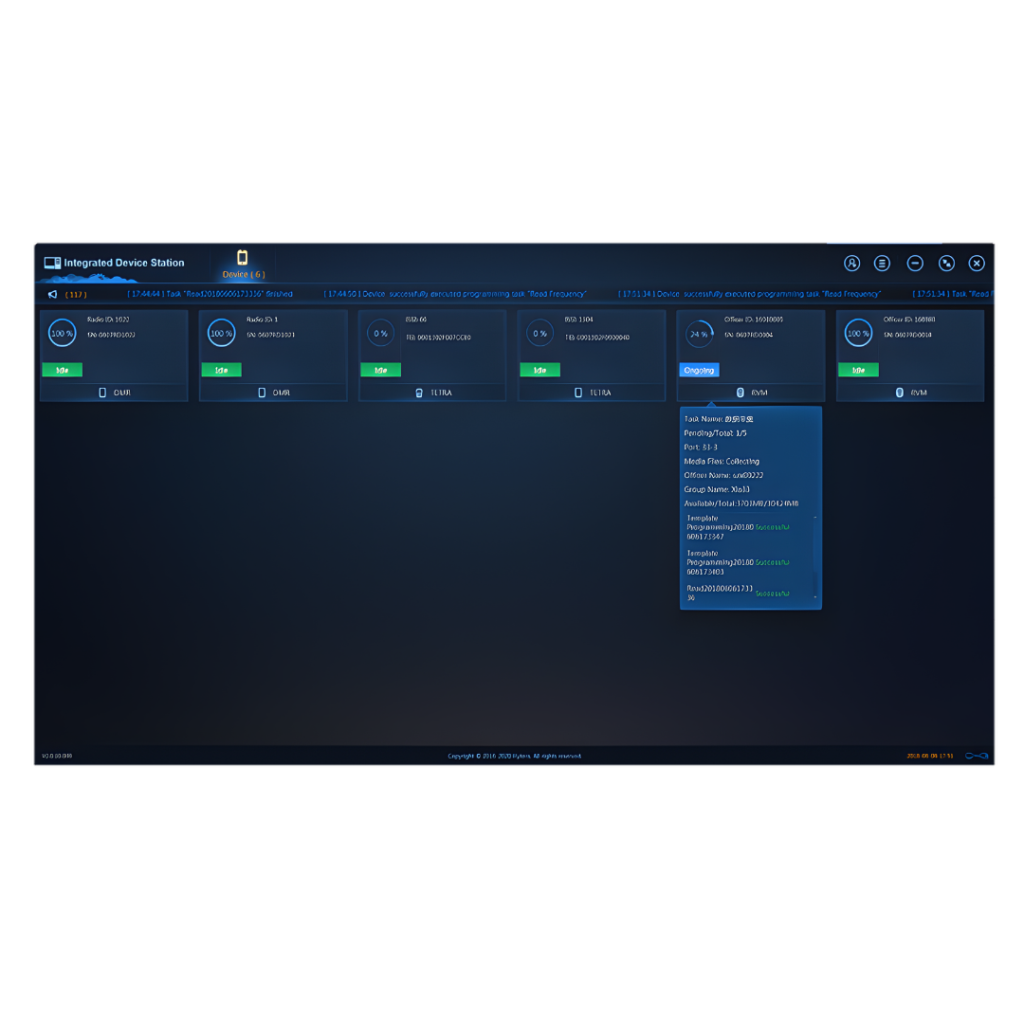Viewport: 1024px width, 1024px height.
Task: Select the second TETRA device card footer
Action: coord(591,393)
